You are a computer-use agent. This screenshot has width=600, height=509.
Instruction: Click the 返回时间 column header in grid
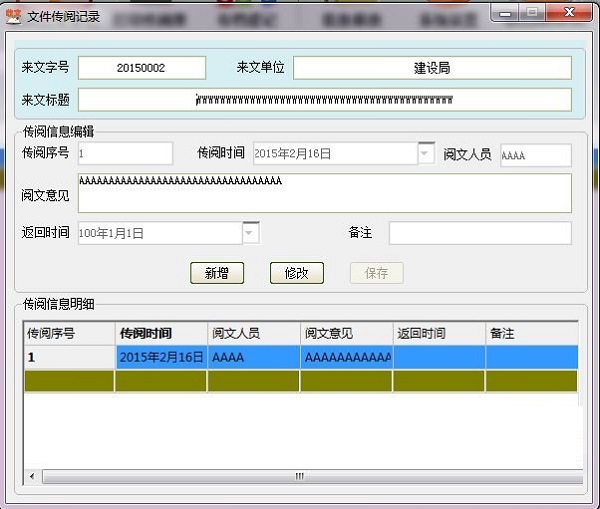tap(439, 333)
